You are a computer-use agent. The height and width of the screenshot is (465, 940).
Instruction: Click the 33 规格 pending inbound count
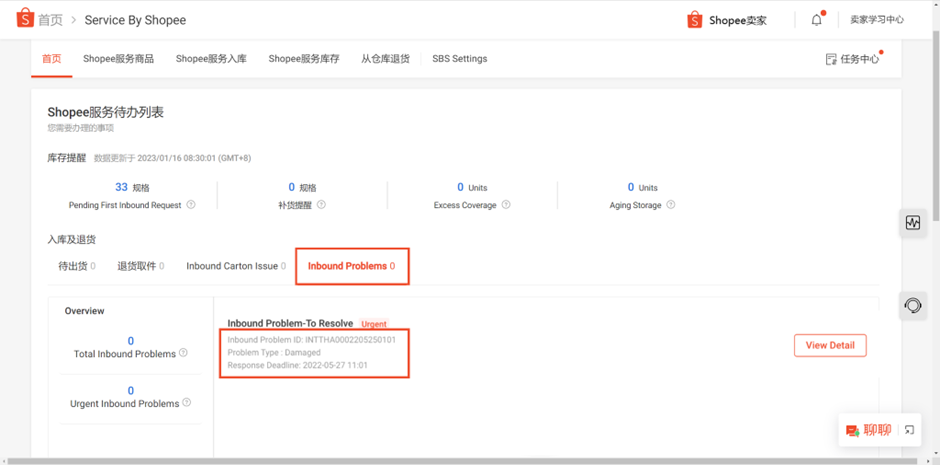click(132, 188)
